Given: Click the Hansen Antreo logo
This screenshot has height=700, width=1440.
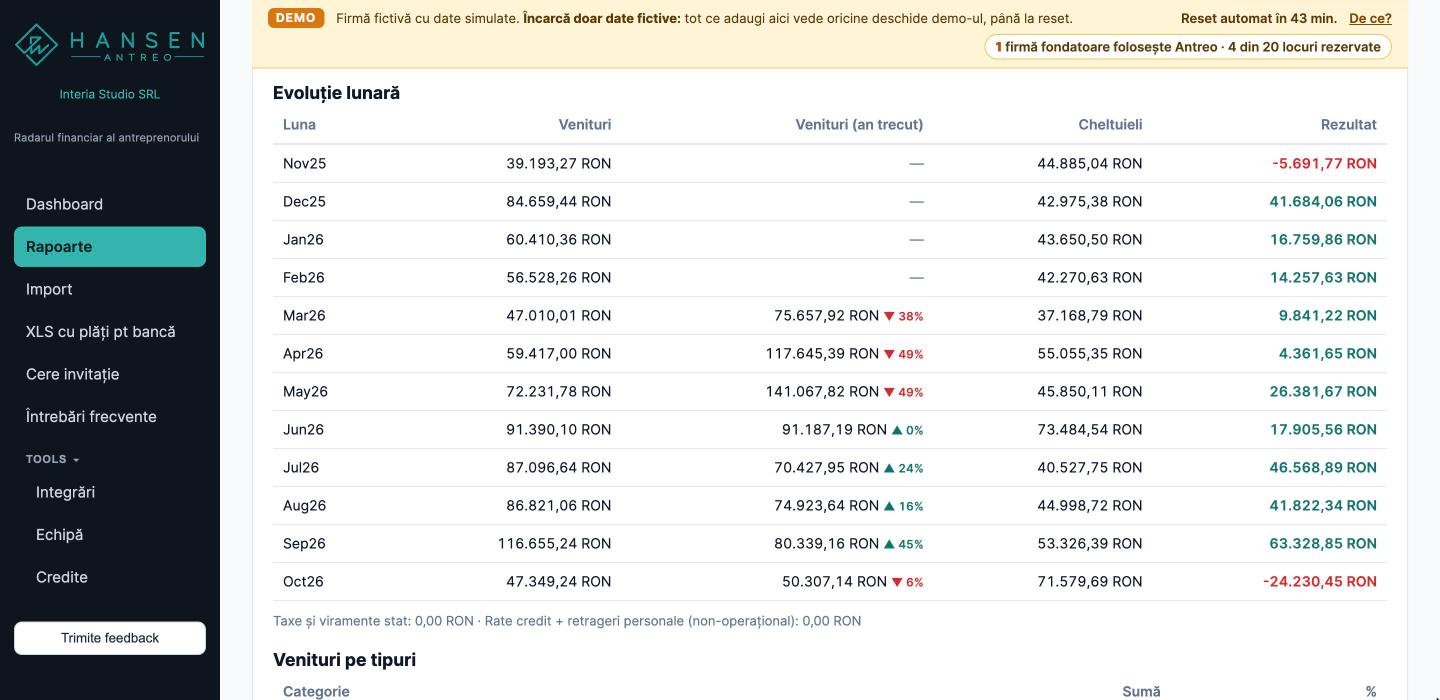Looking at the screenshot, I should [110, 45].
